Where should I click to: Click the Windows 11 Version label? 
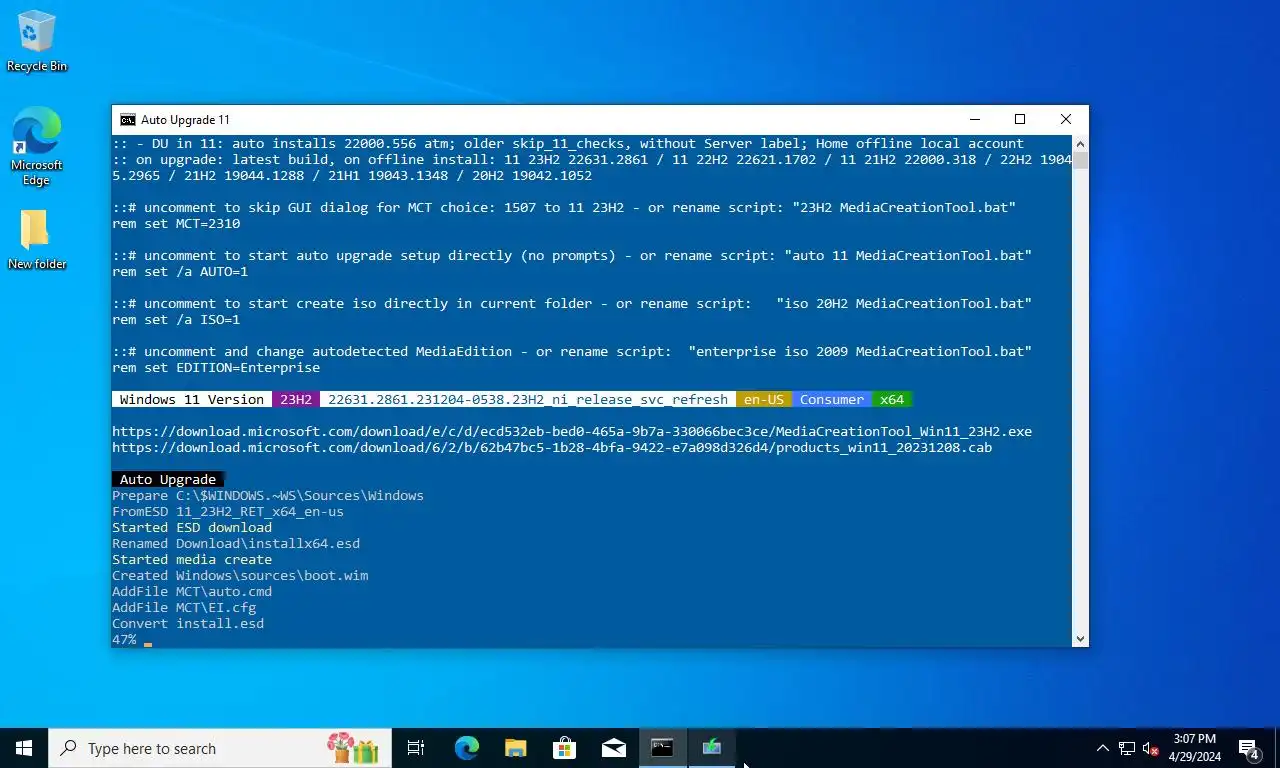tap(192, 399)
